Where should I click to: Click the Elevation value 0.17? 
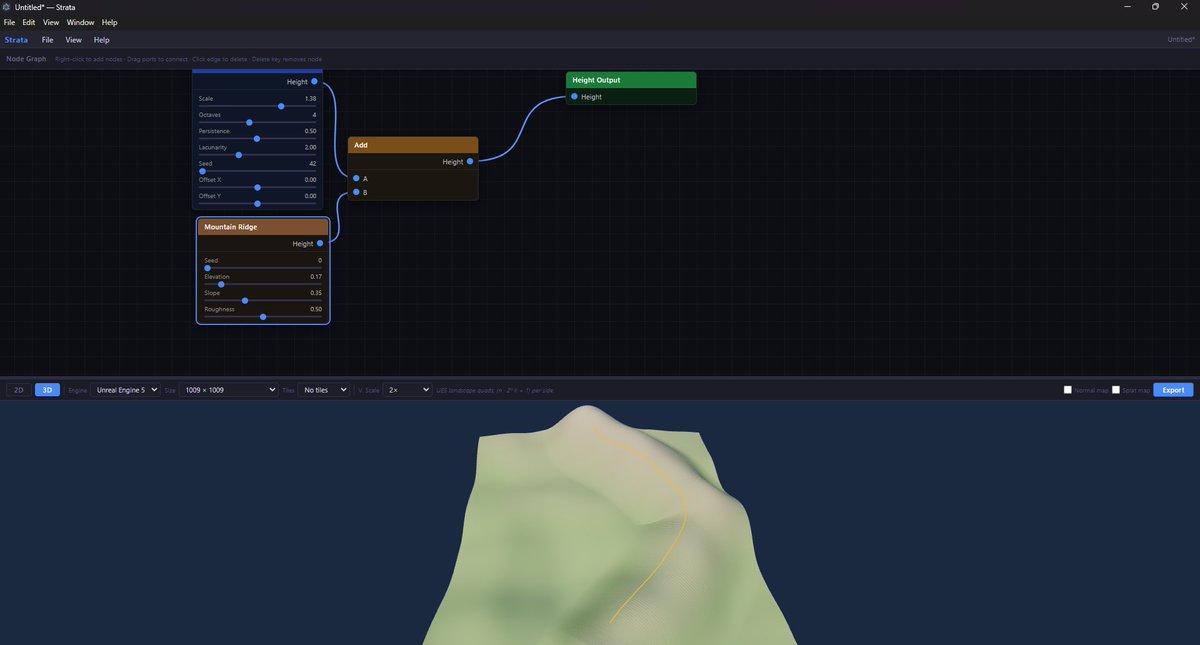pos(316,277)
